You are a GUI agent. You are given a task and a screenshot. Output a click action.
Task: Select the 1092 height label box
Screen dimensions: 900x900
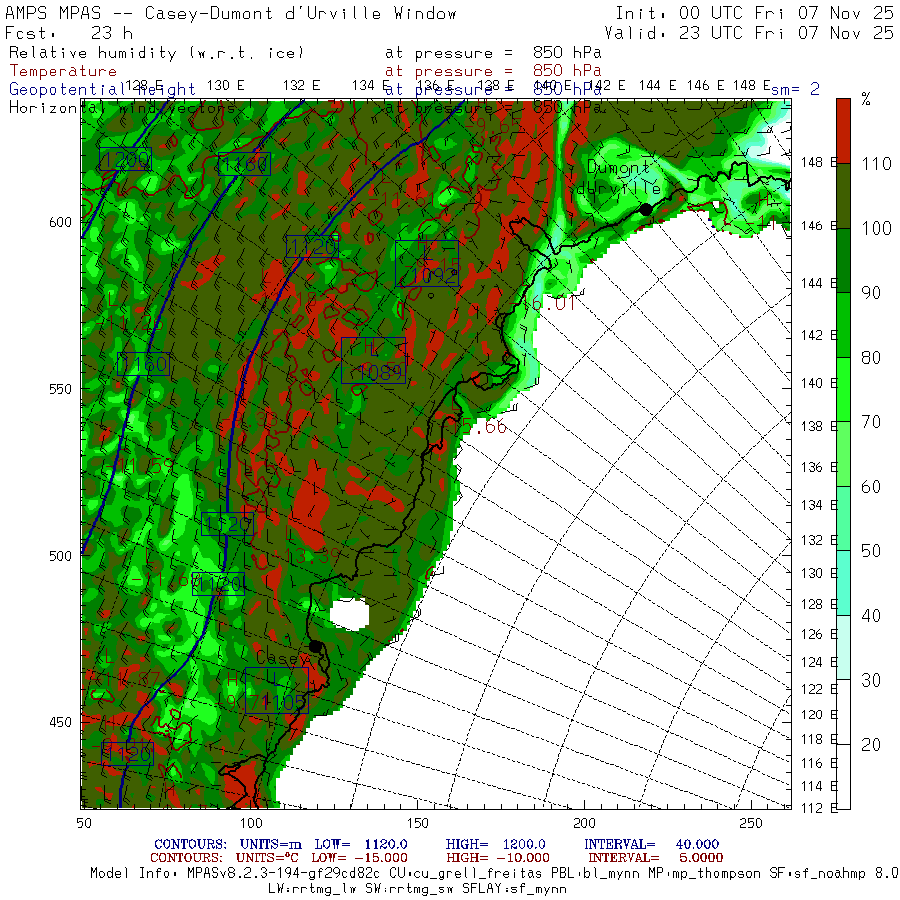[427, 263]
